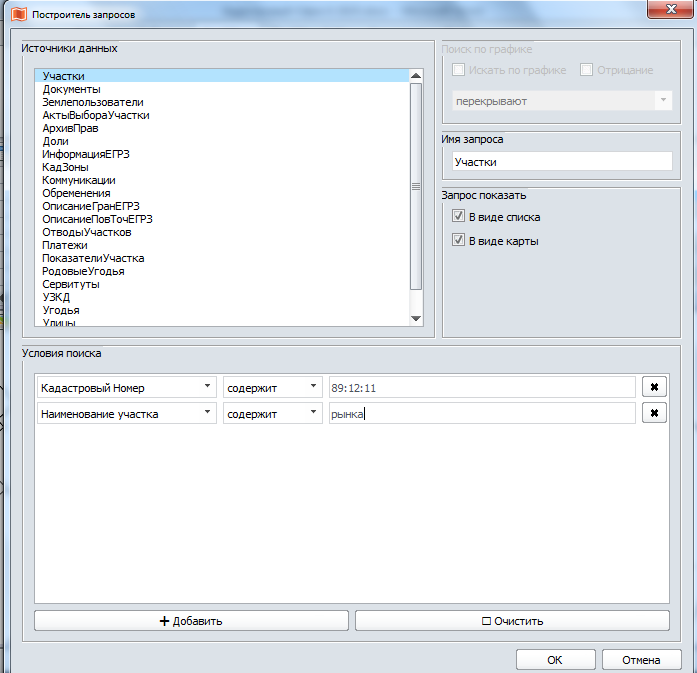697x673 pixels.
Task: Delete the Наименование участка condition row
Action: 654,413
